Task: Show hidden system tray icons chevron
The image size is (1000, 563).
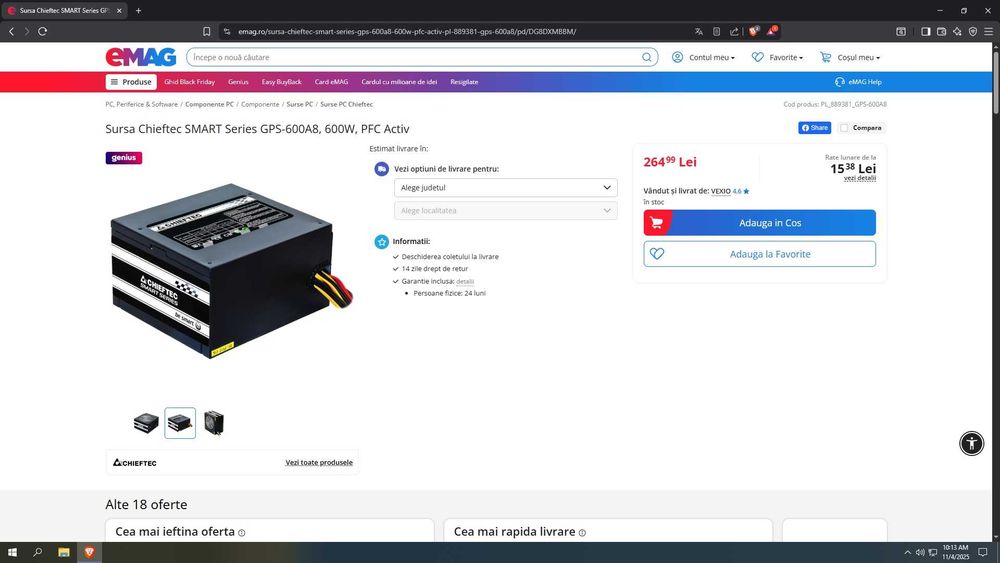Action: point(908,552)
